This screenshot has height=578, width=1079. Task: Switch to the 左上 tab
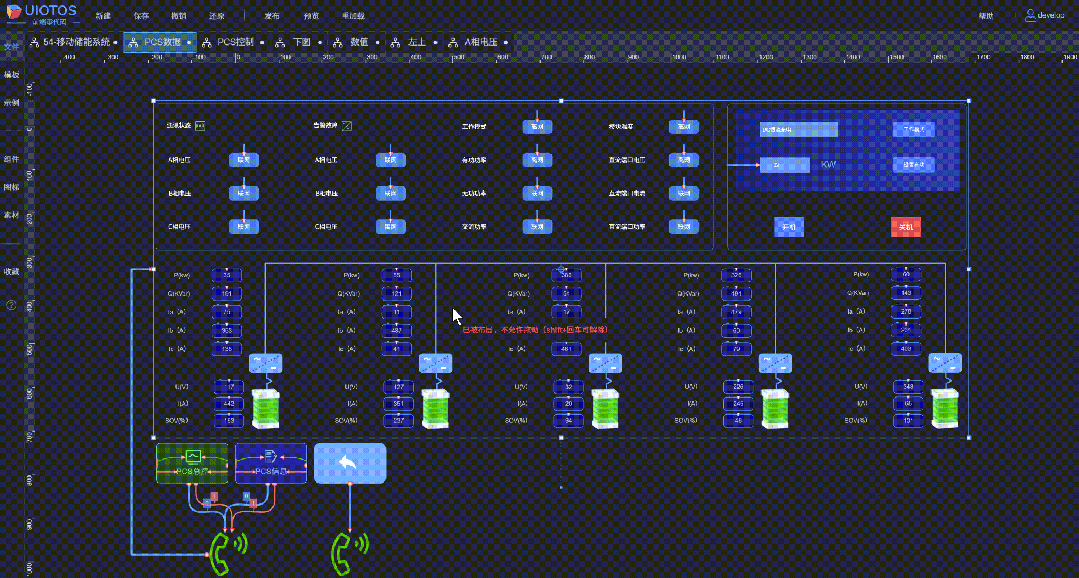pyautogui.click(x=414, y=42)
